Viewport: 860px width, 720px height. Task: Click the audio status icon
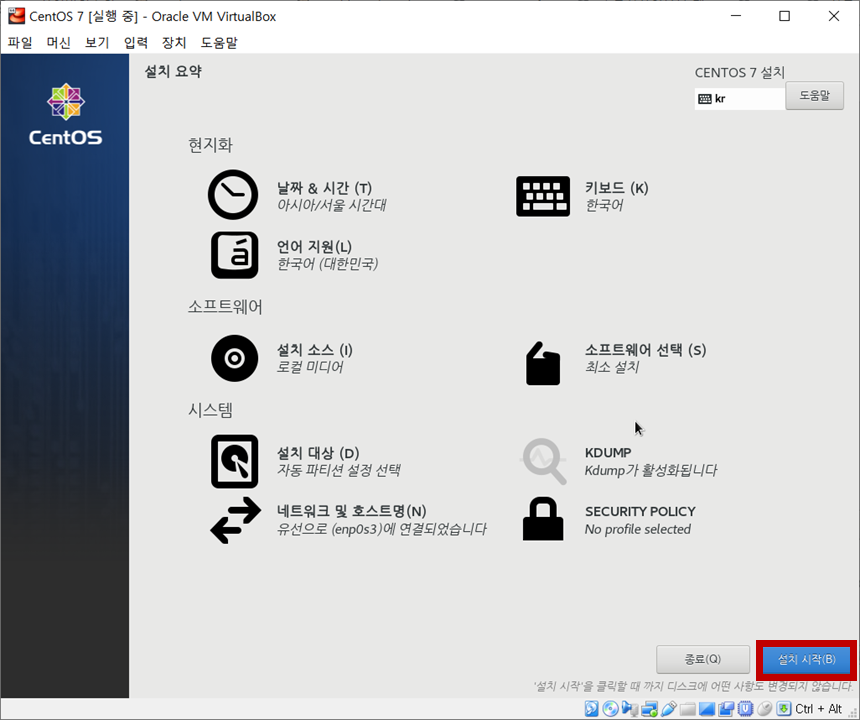point(630,708)
